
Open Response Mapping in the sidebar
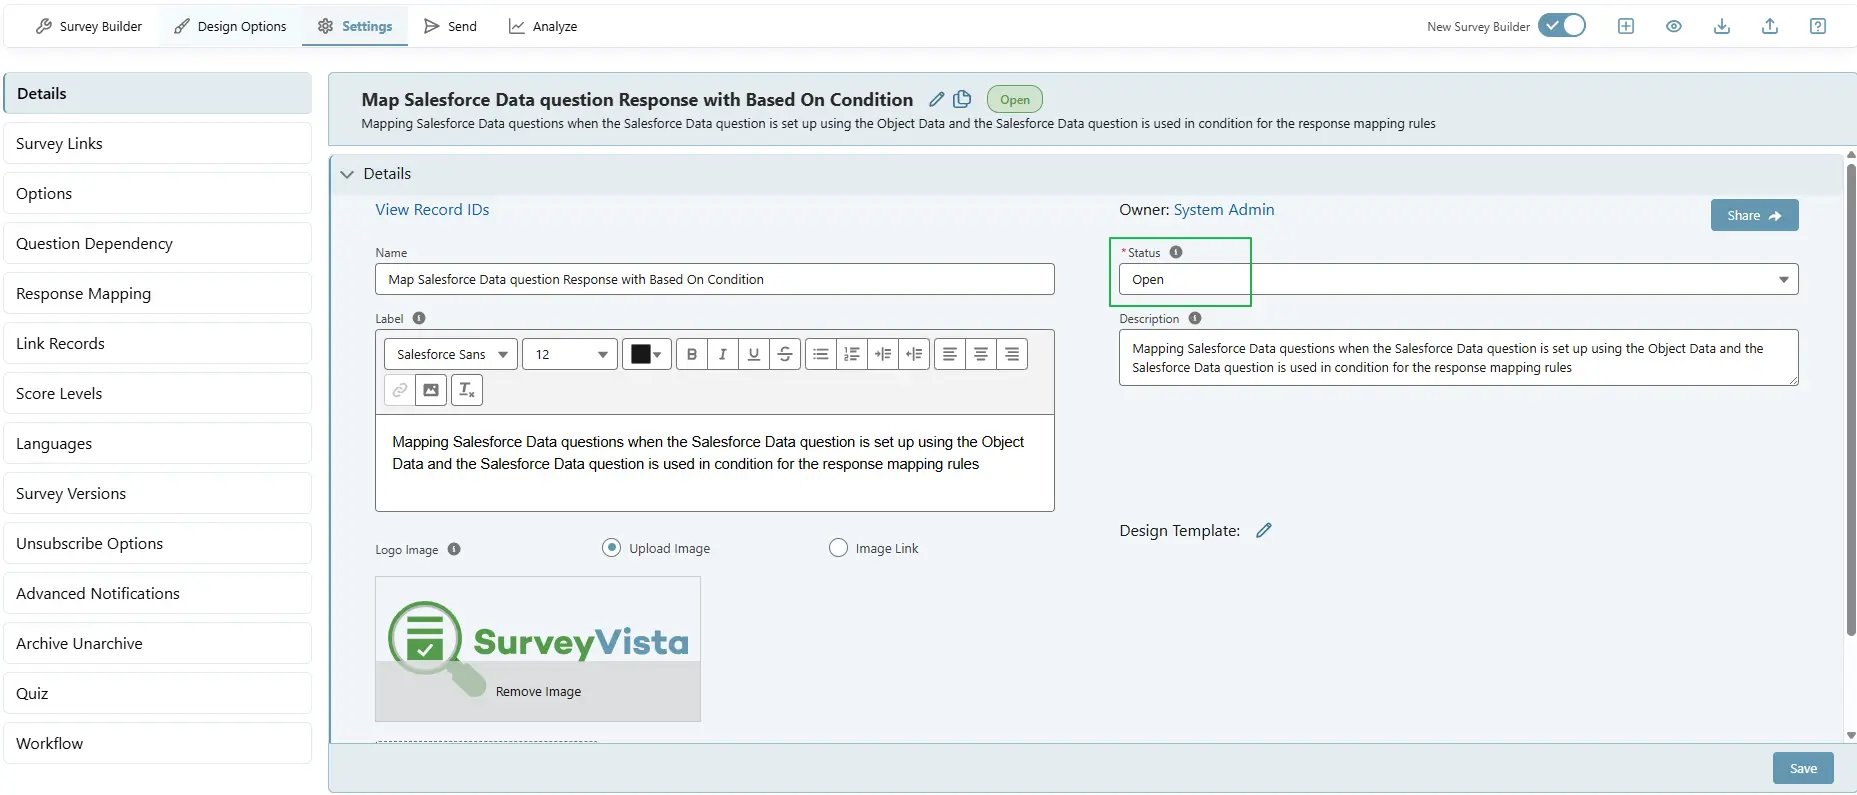(158, 293)
